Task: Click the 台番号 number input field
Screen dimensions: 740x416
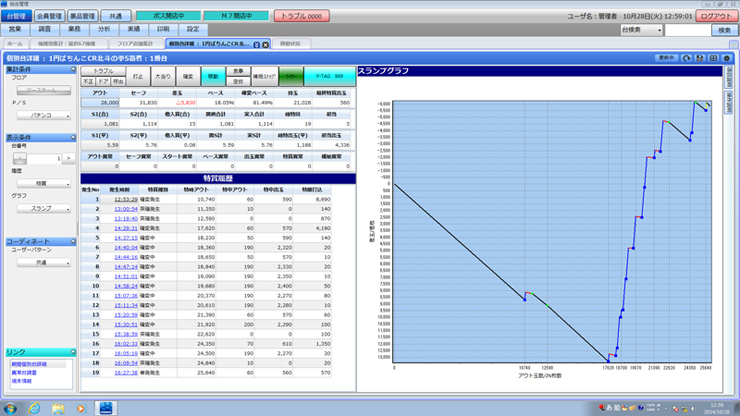Action: [44, 158]
